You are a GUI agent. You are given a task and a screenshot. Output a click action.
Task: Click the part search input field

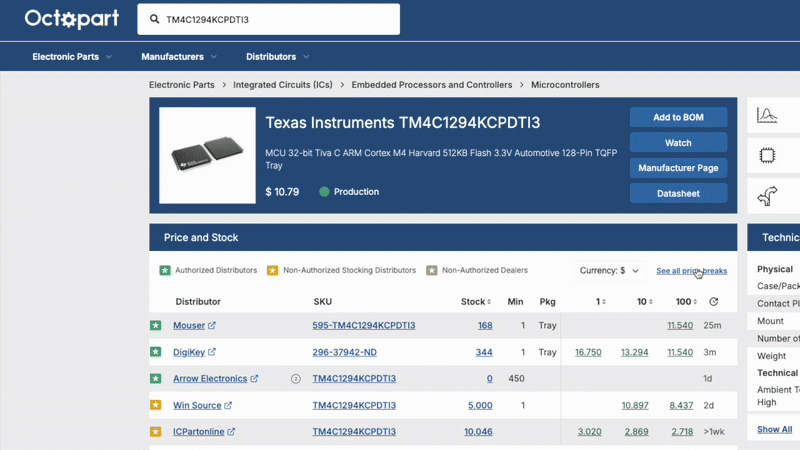[x=268, y=19]
